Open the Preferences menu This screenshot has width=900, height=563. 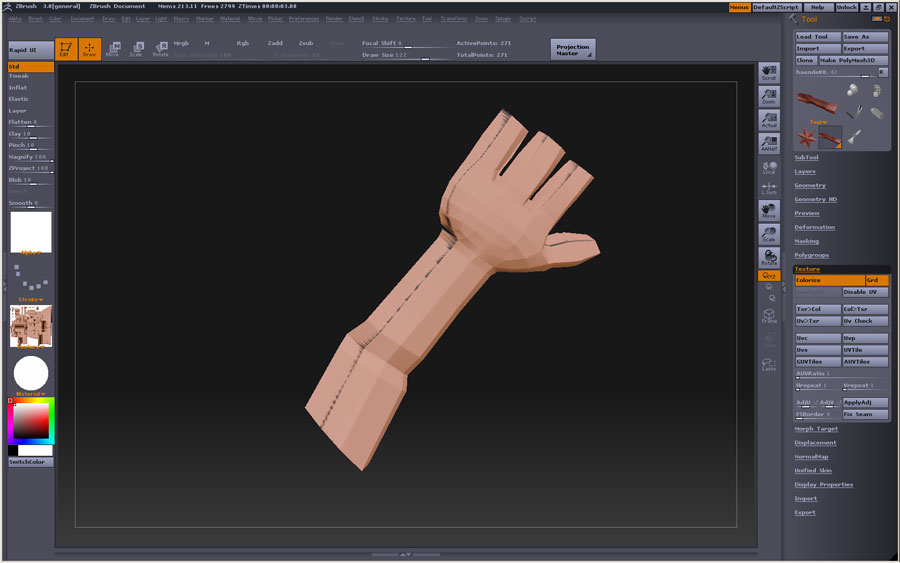coord(304,19)
